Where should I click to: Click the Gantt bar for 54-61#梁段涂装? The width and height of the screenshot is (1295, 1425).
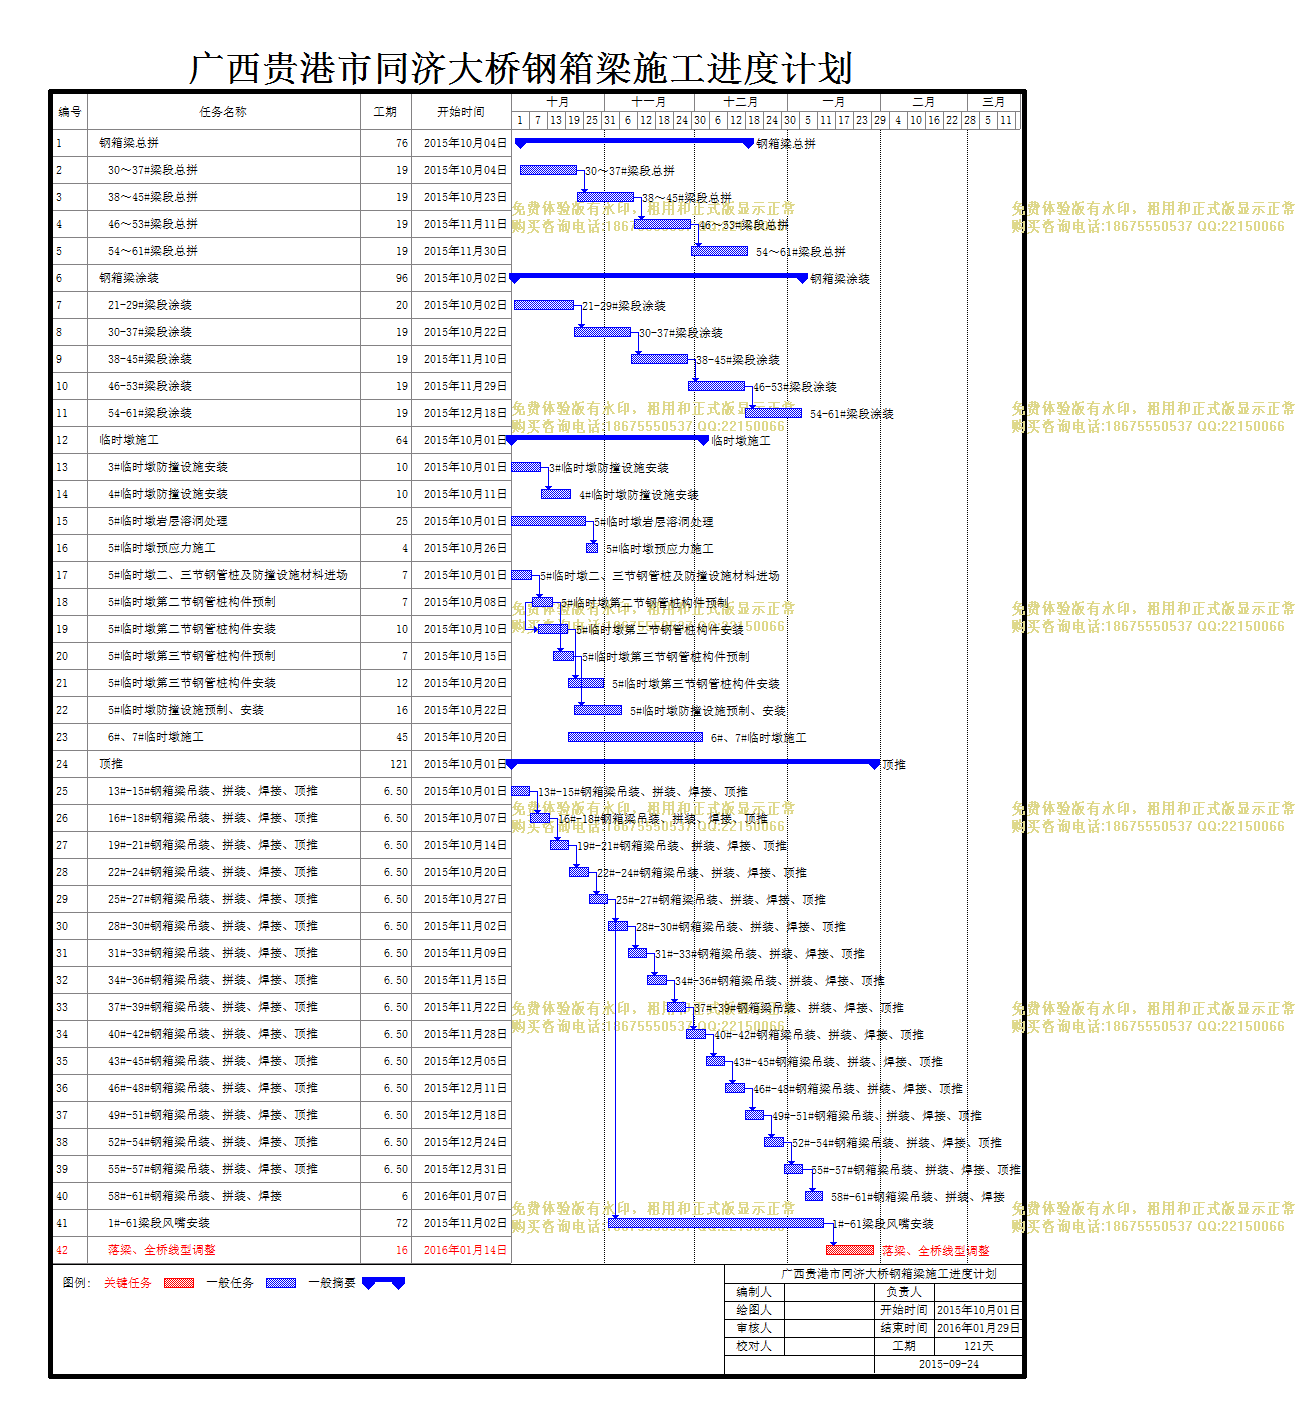coord(773,413)
